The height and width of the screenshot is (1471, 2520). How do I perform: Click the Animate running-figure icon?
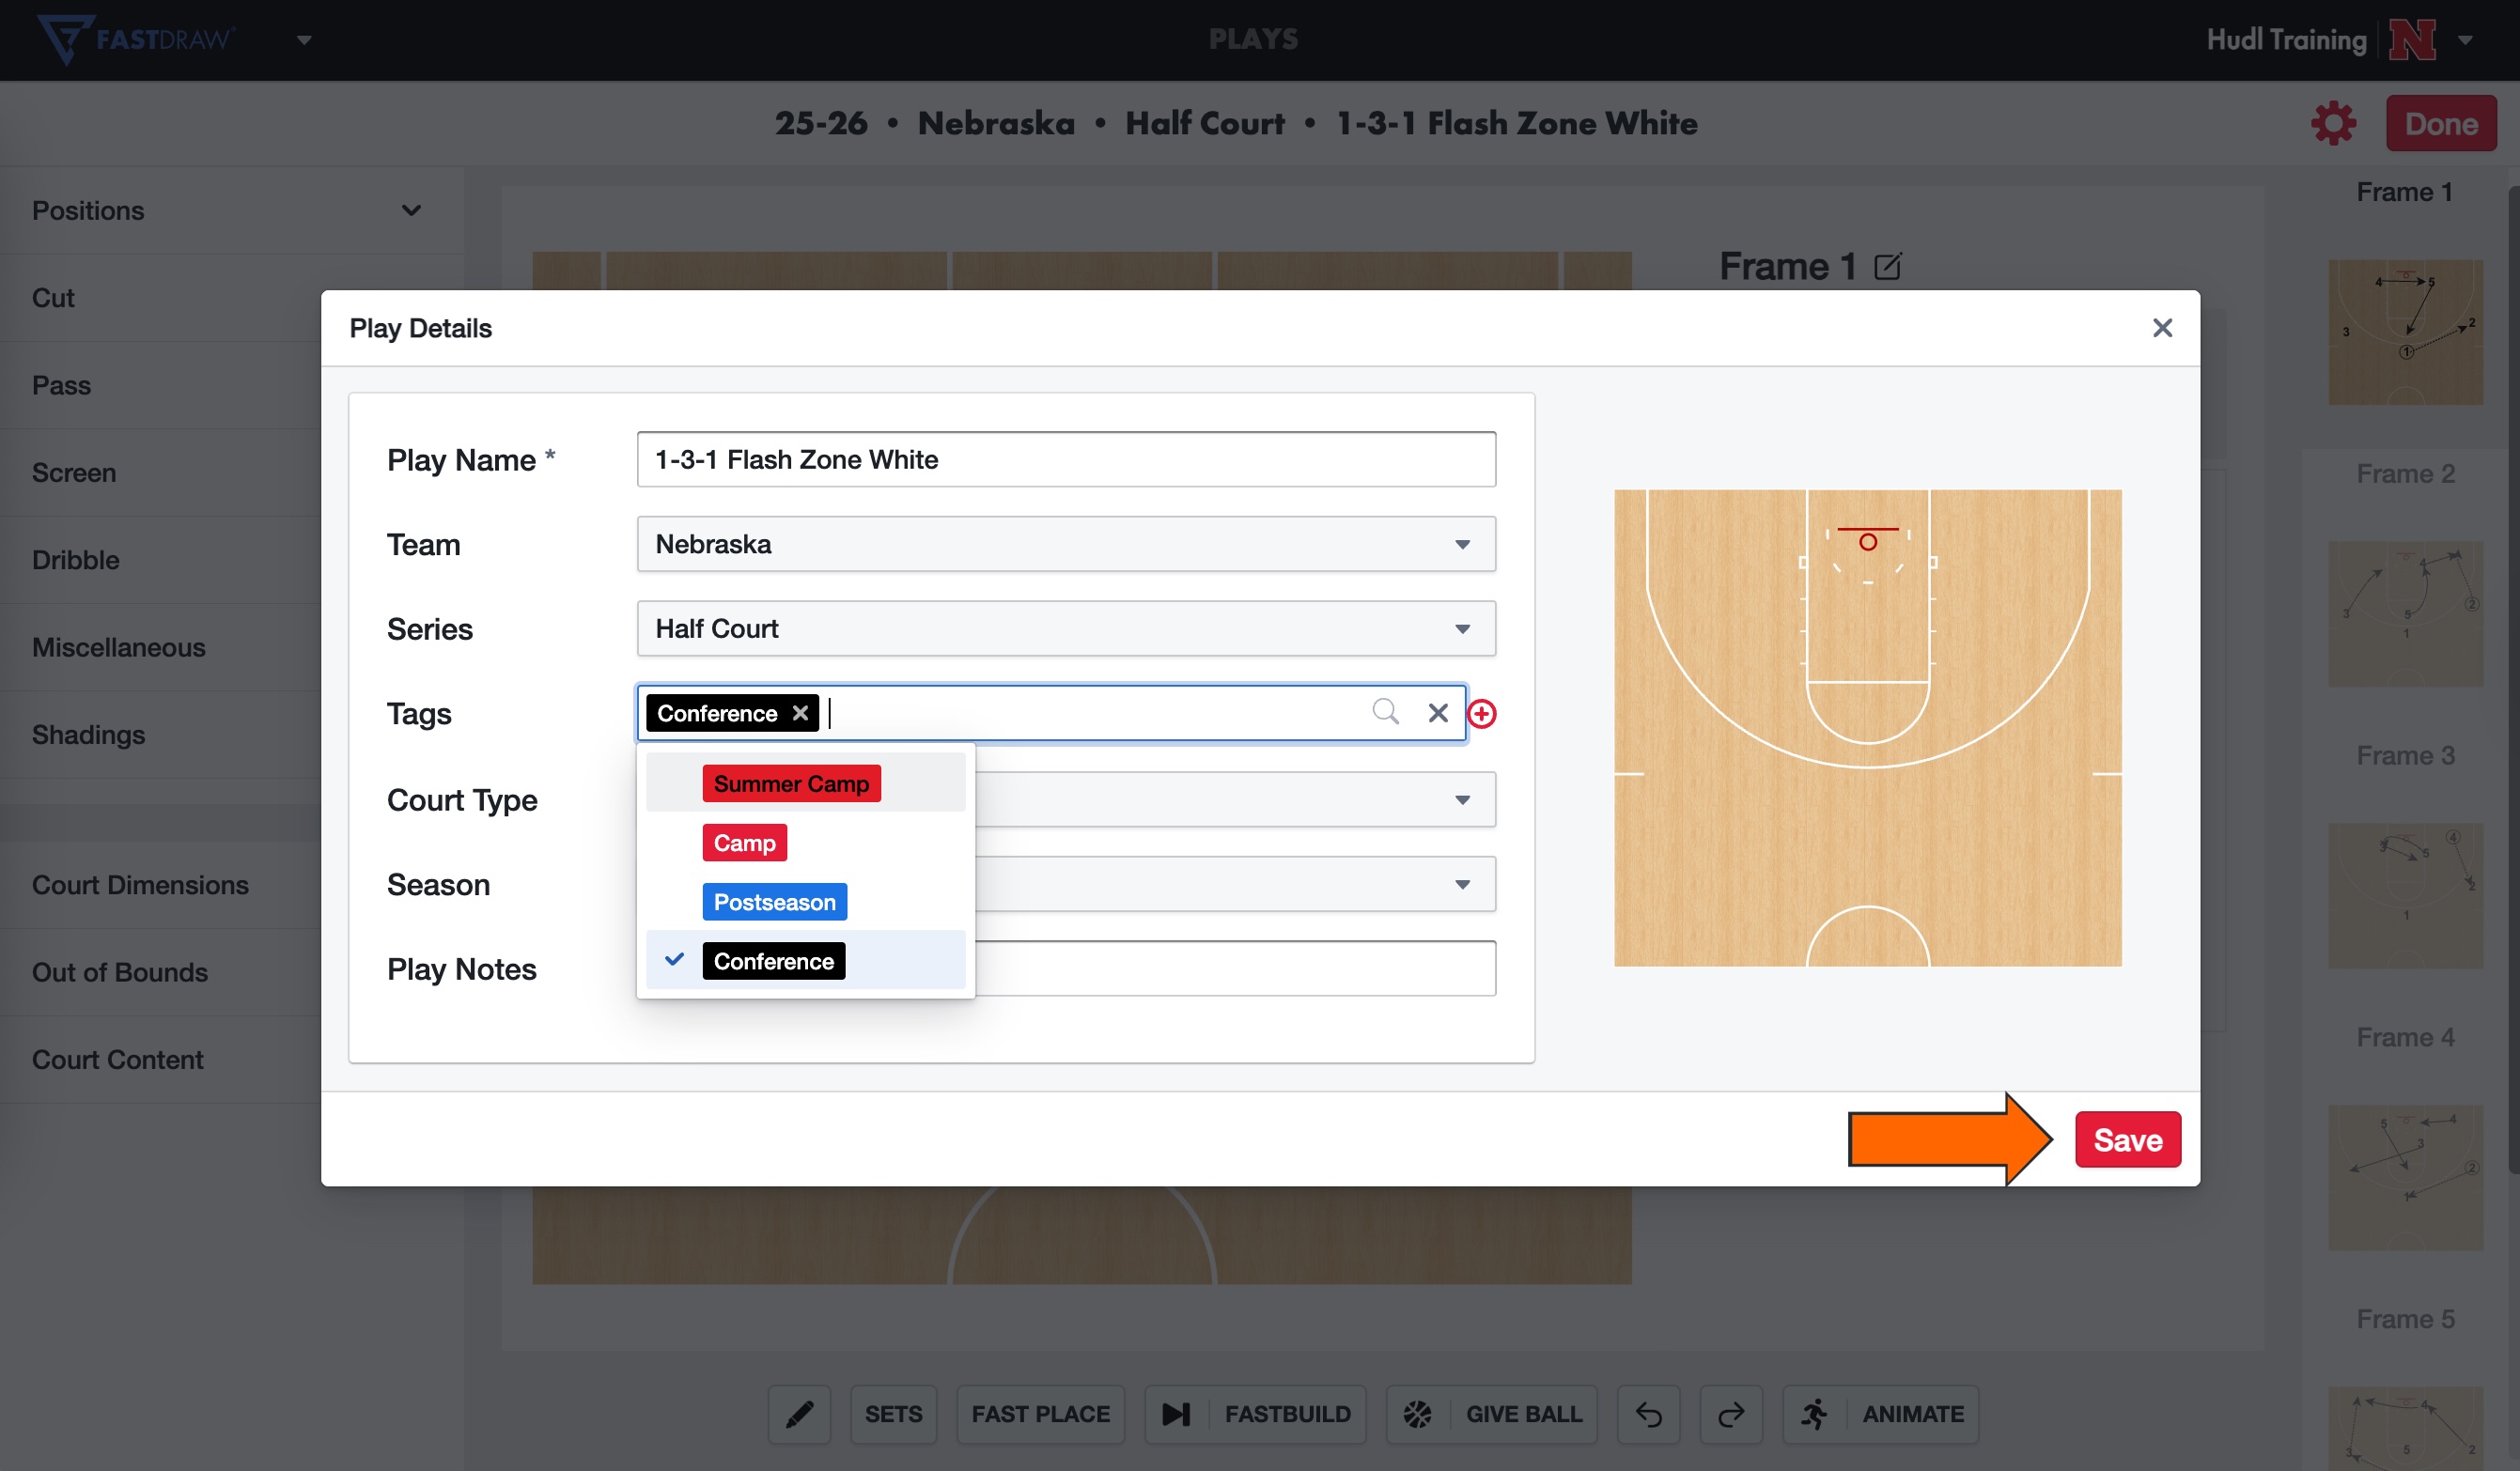coord(1814,1414)
